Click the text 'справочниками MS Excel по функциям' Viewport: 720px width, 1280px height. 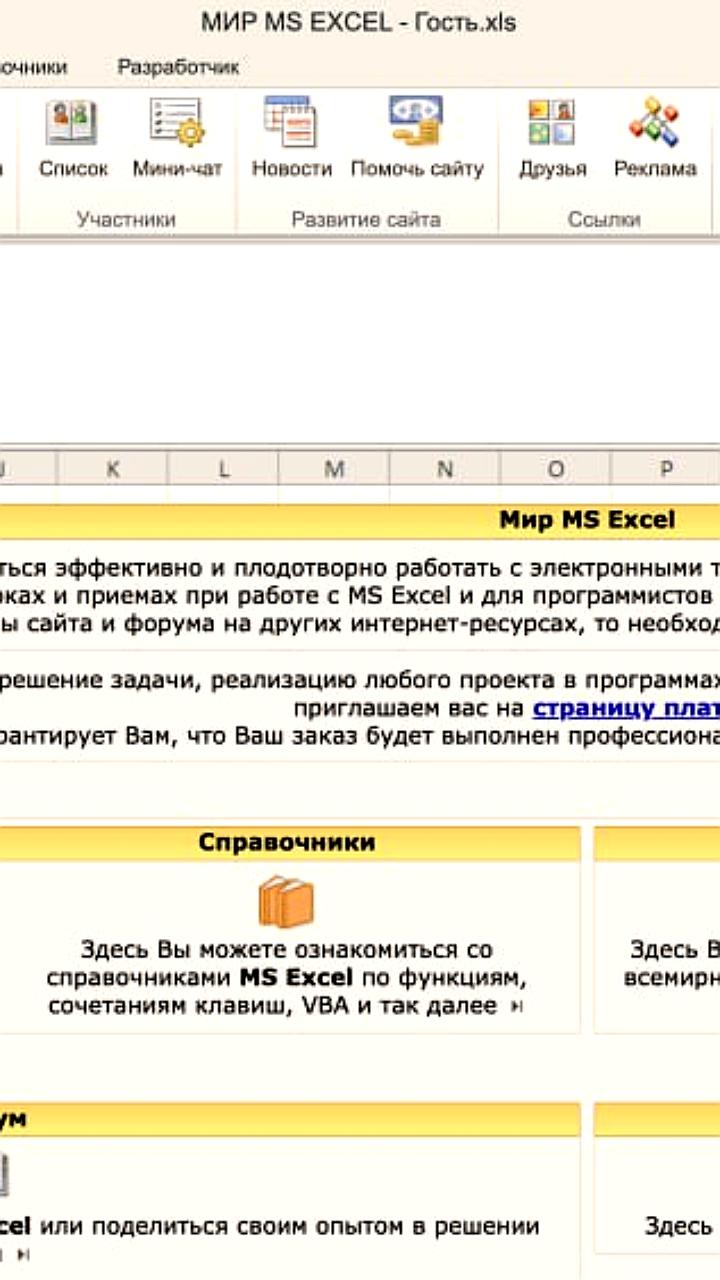click(x=287, y=977)
